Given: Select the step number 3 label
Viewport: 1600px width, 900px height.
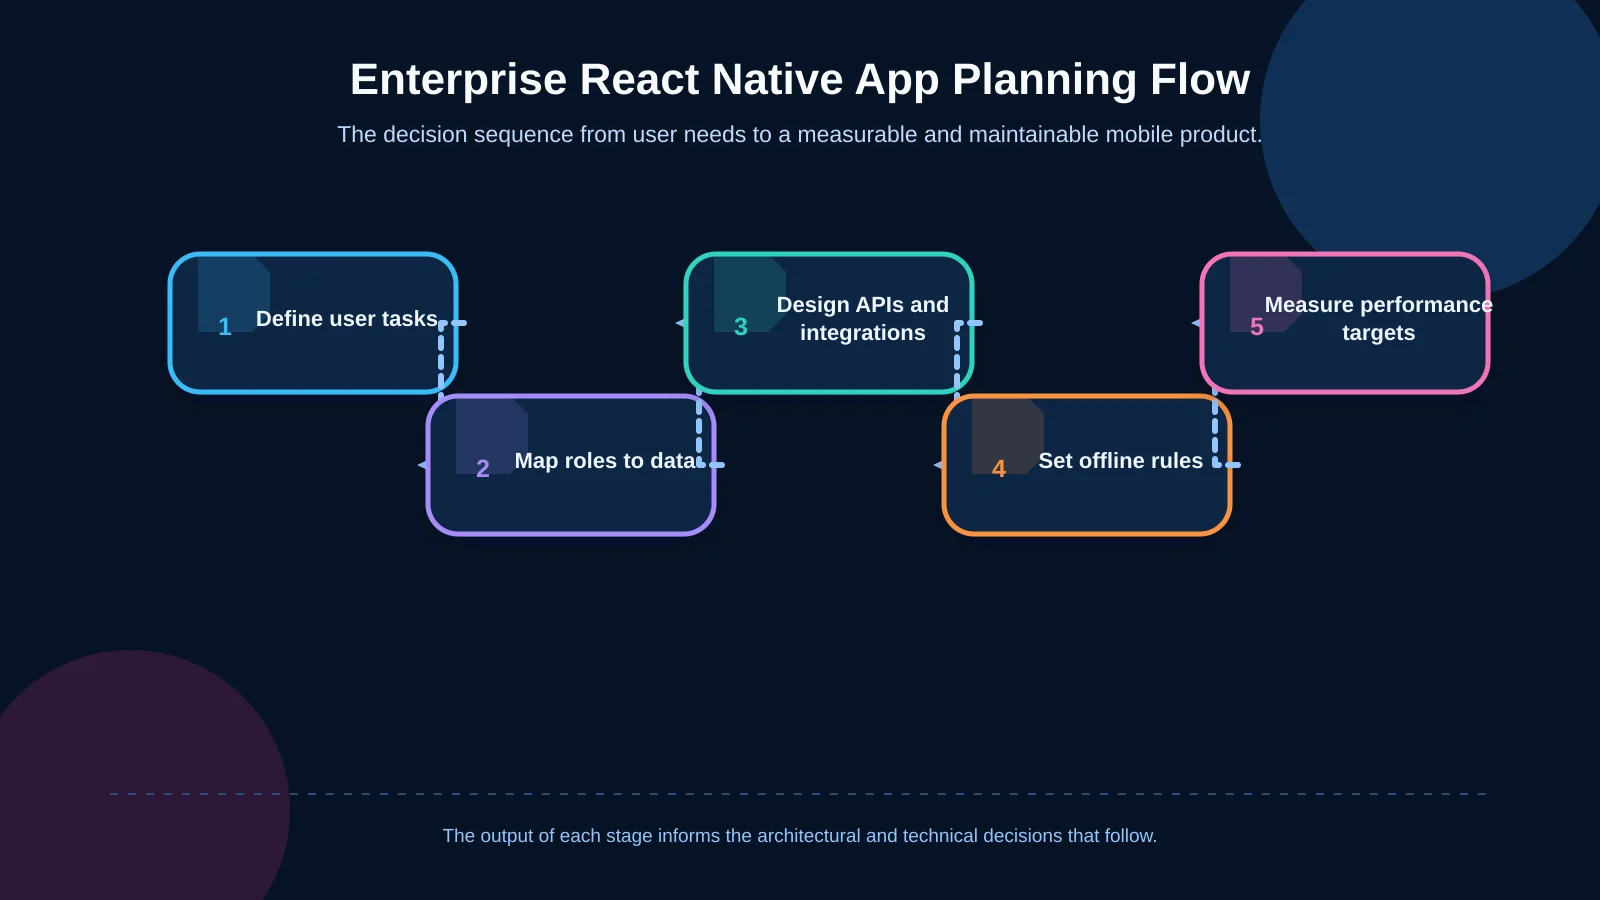Looking at the screenshot, I should pyautogui.click(x=741, y=327).
